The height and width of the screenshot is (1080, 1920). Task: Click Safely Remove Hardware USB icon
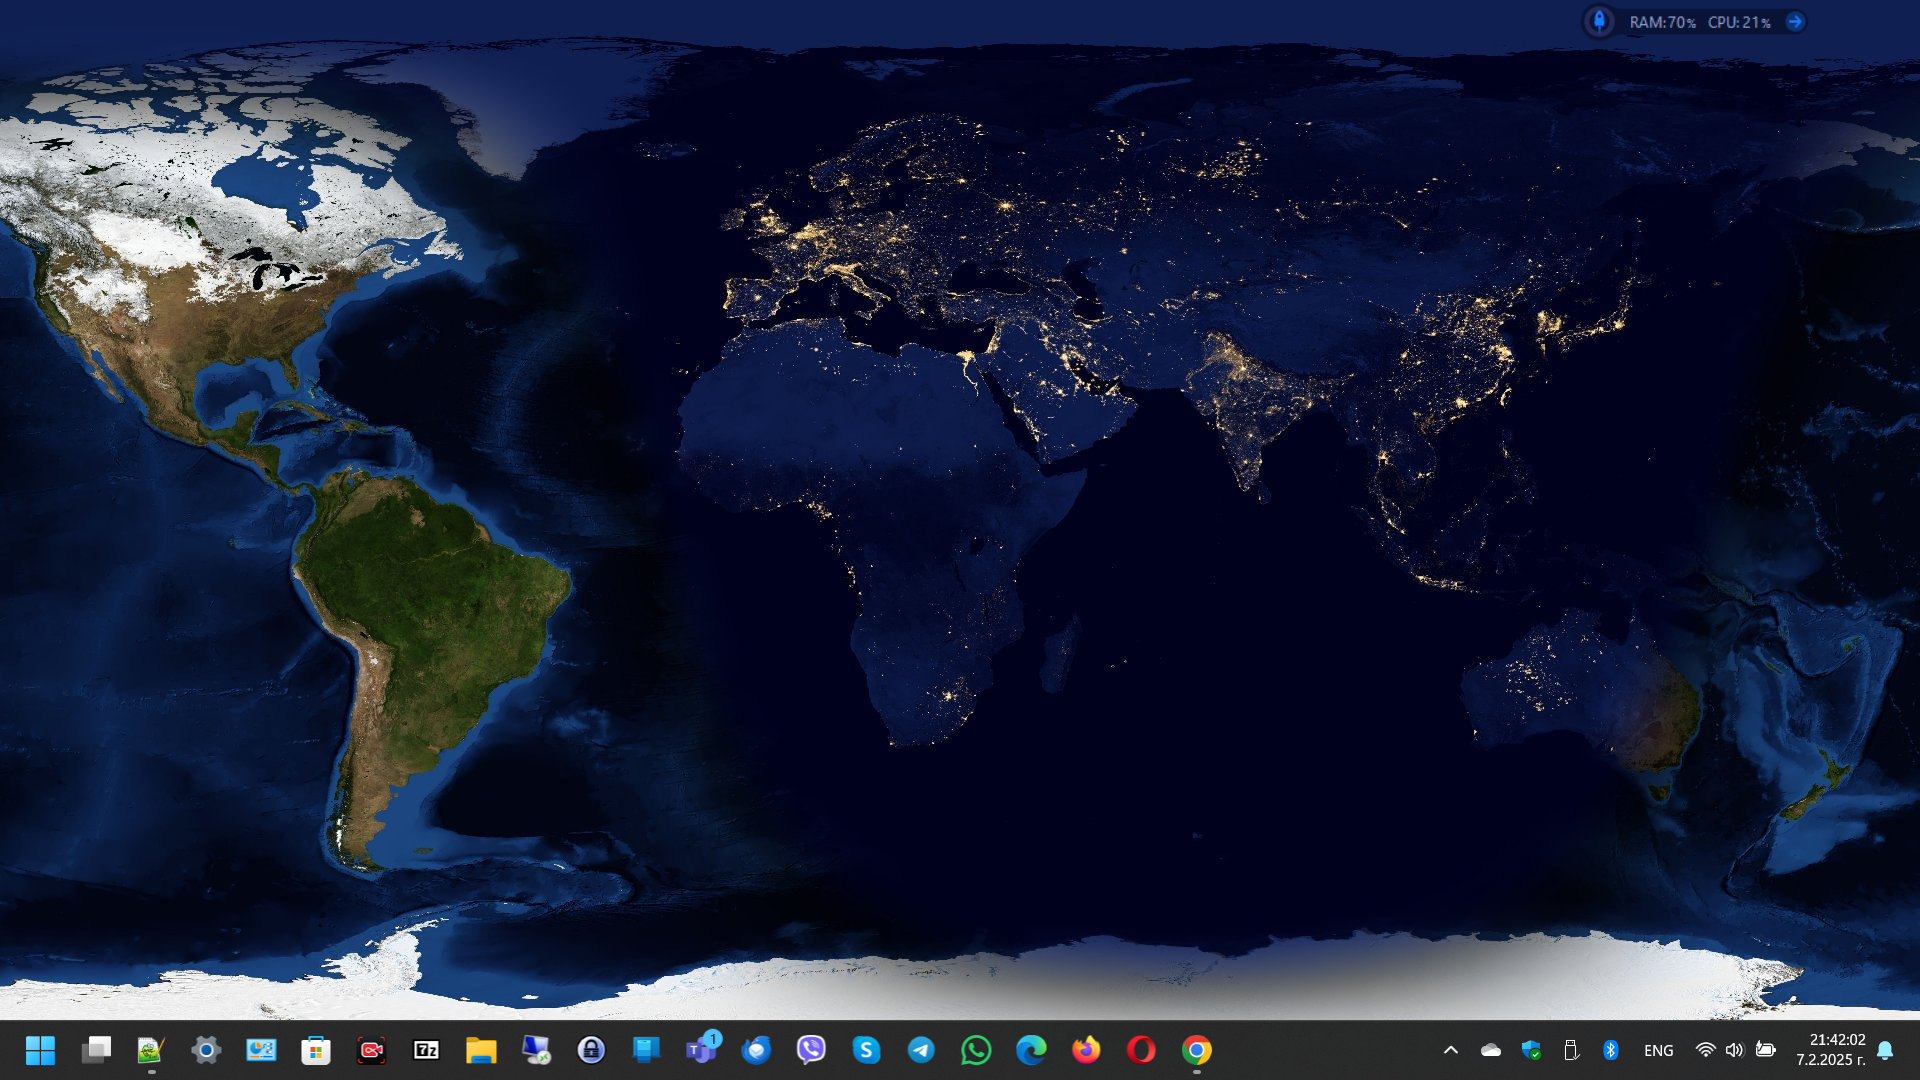[x=1571, y=1050]
